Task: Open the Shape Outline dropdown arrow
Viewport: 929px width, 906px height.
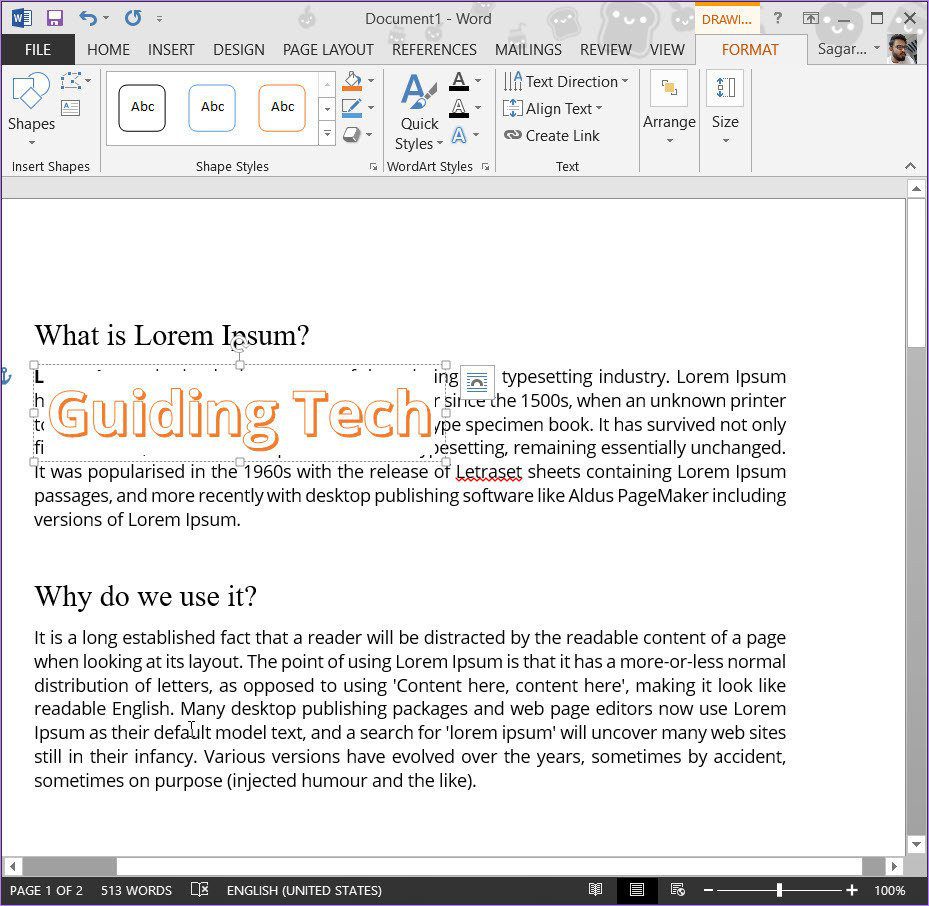Action: [371, 108]
